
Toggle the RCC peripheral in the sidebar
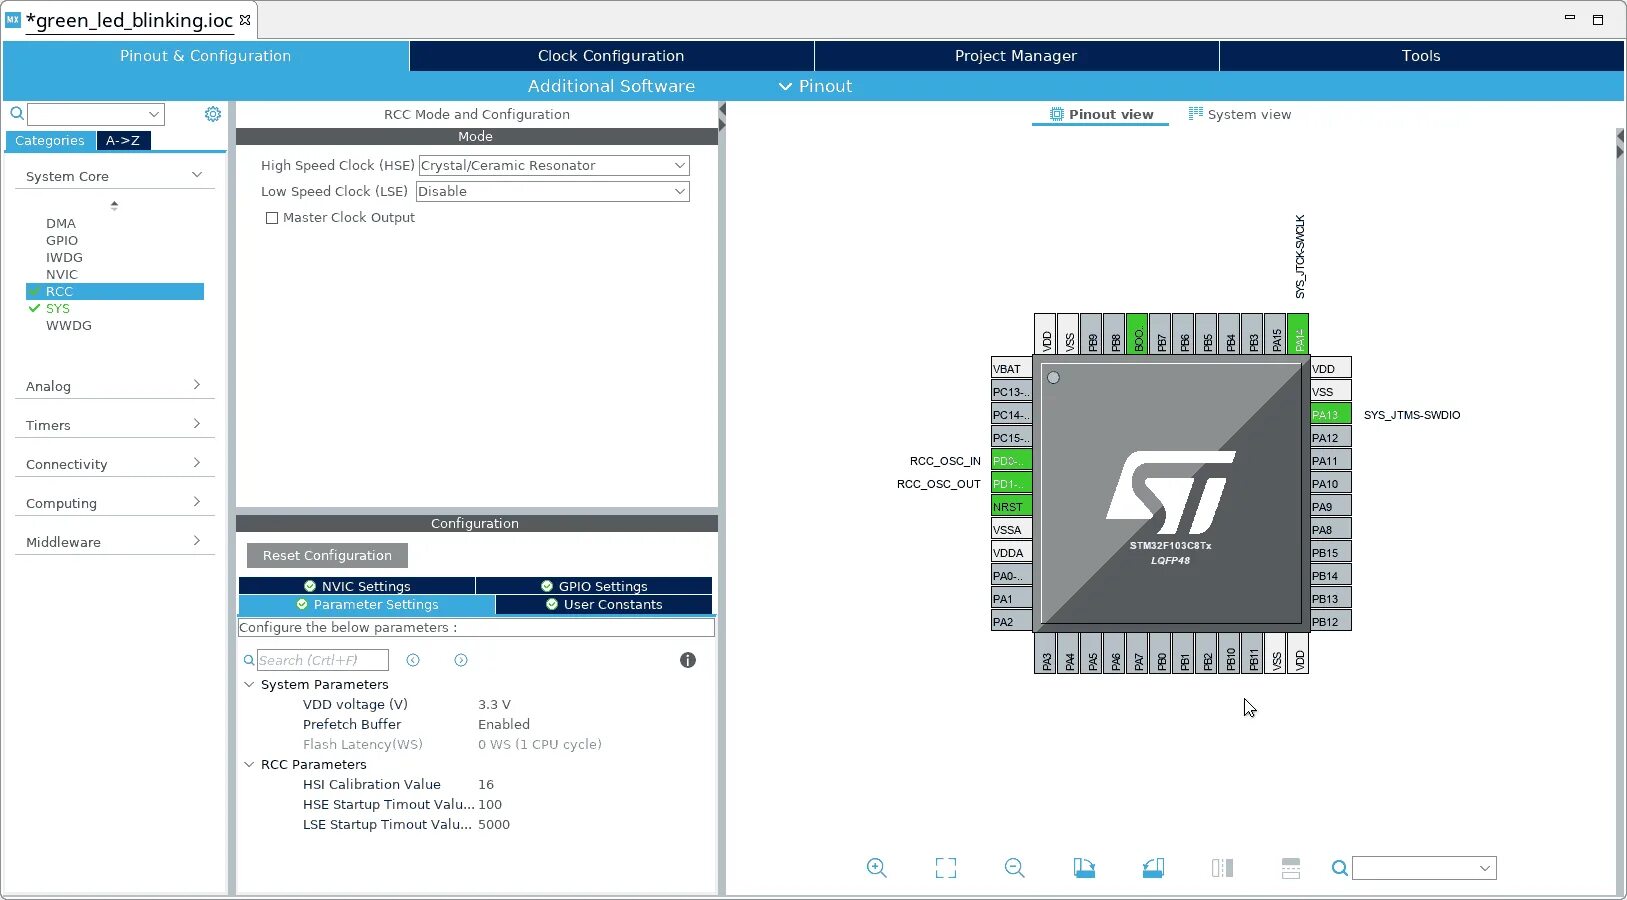click(59, 291)
